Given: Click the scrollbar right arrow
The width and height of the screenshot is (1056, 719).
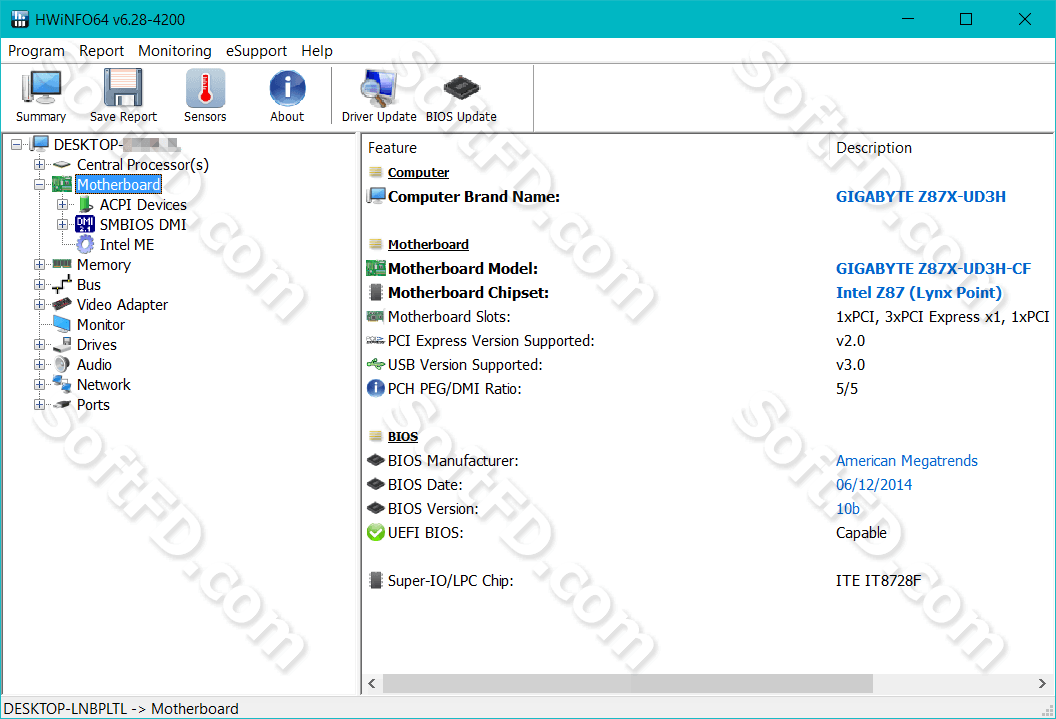Looking at the screenshot, I should [1042, 683].
